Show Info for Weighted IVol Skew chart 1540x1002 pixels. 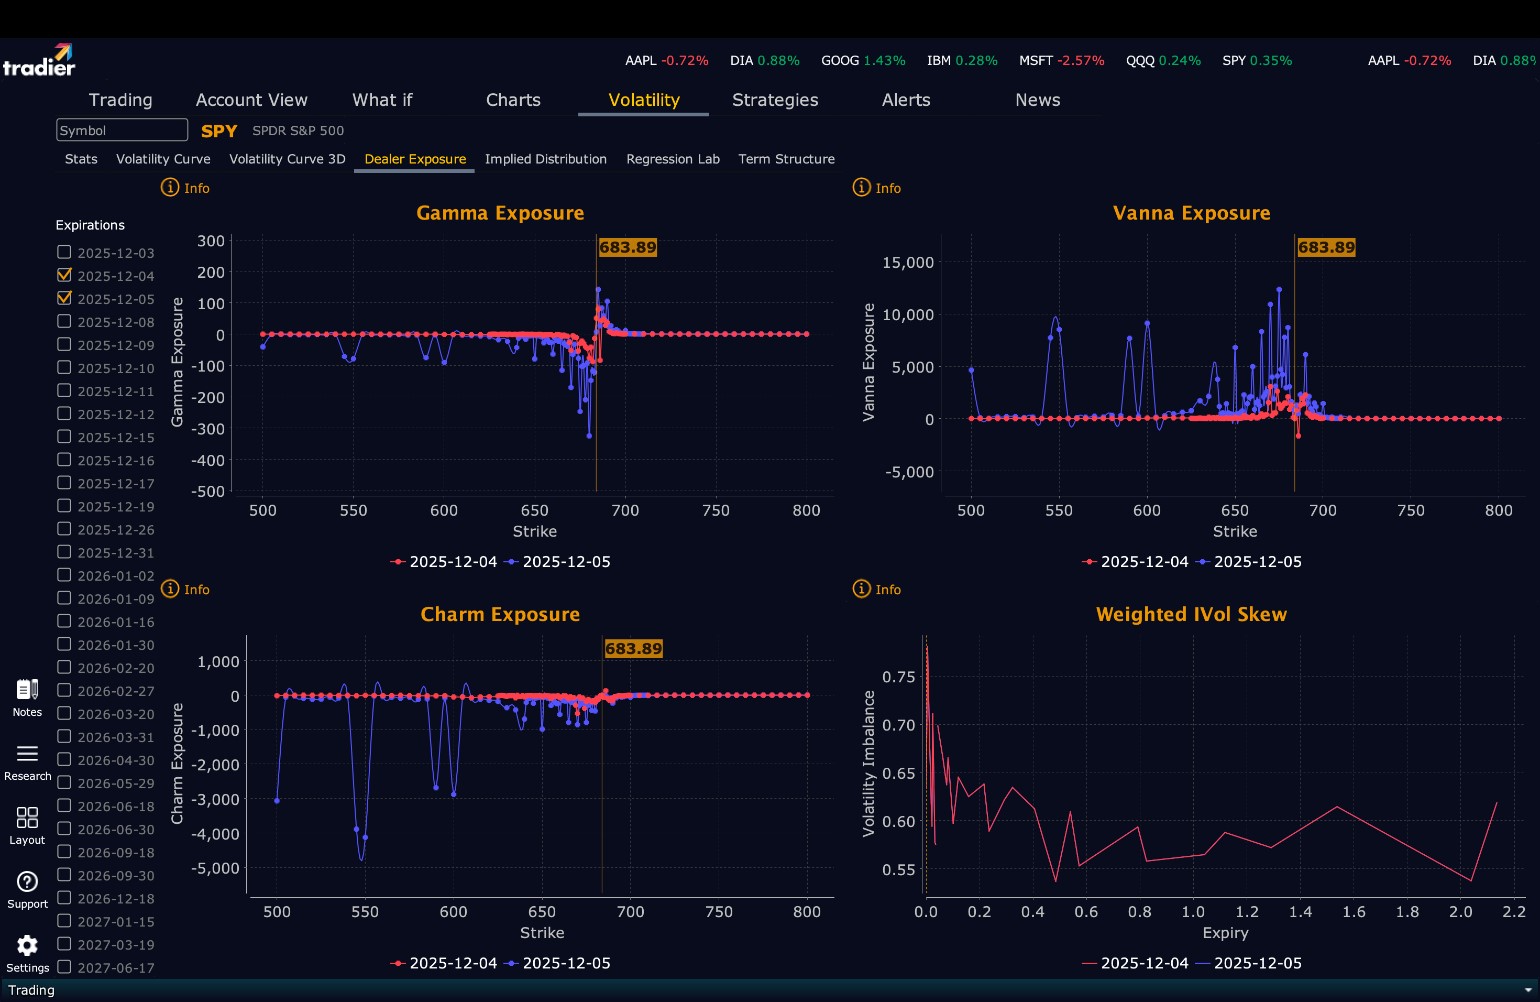coord(876,589)
